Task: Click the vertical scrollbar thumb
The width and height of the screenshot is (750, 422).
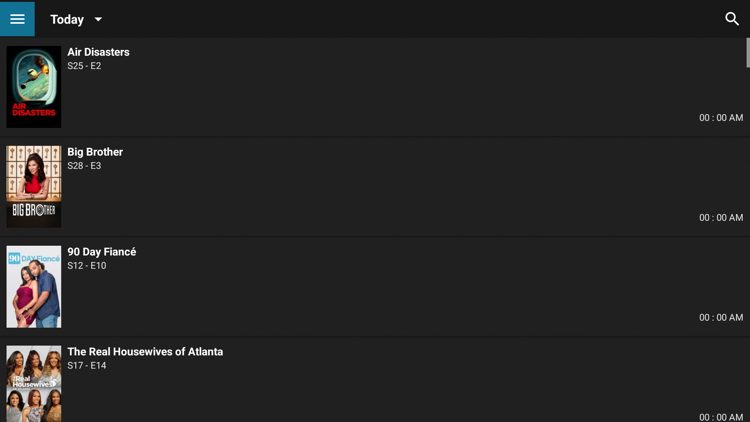Action: pos(748,53)
